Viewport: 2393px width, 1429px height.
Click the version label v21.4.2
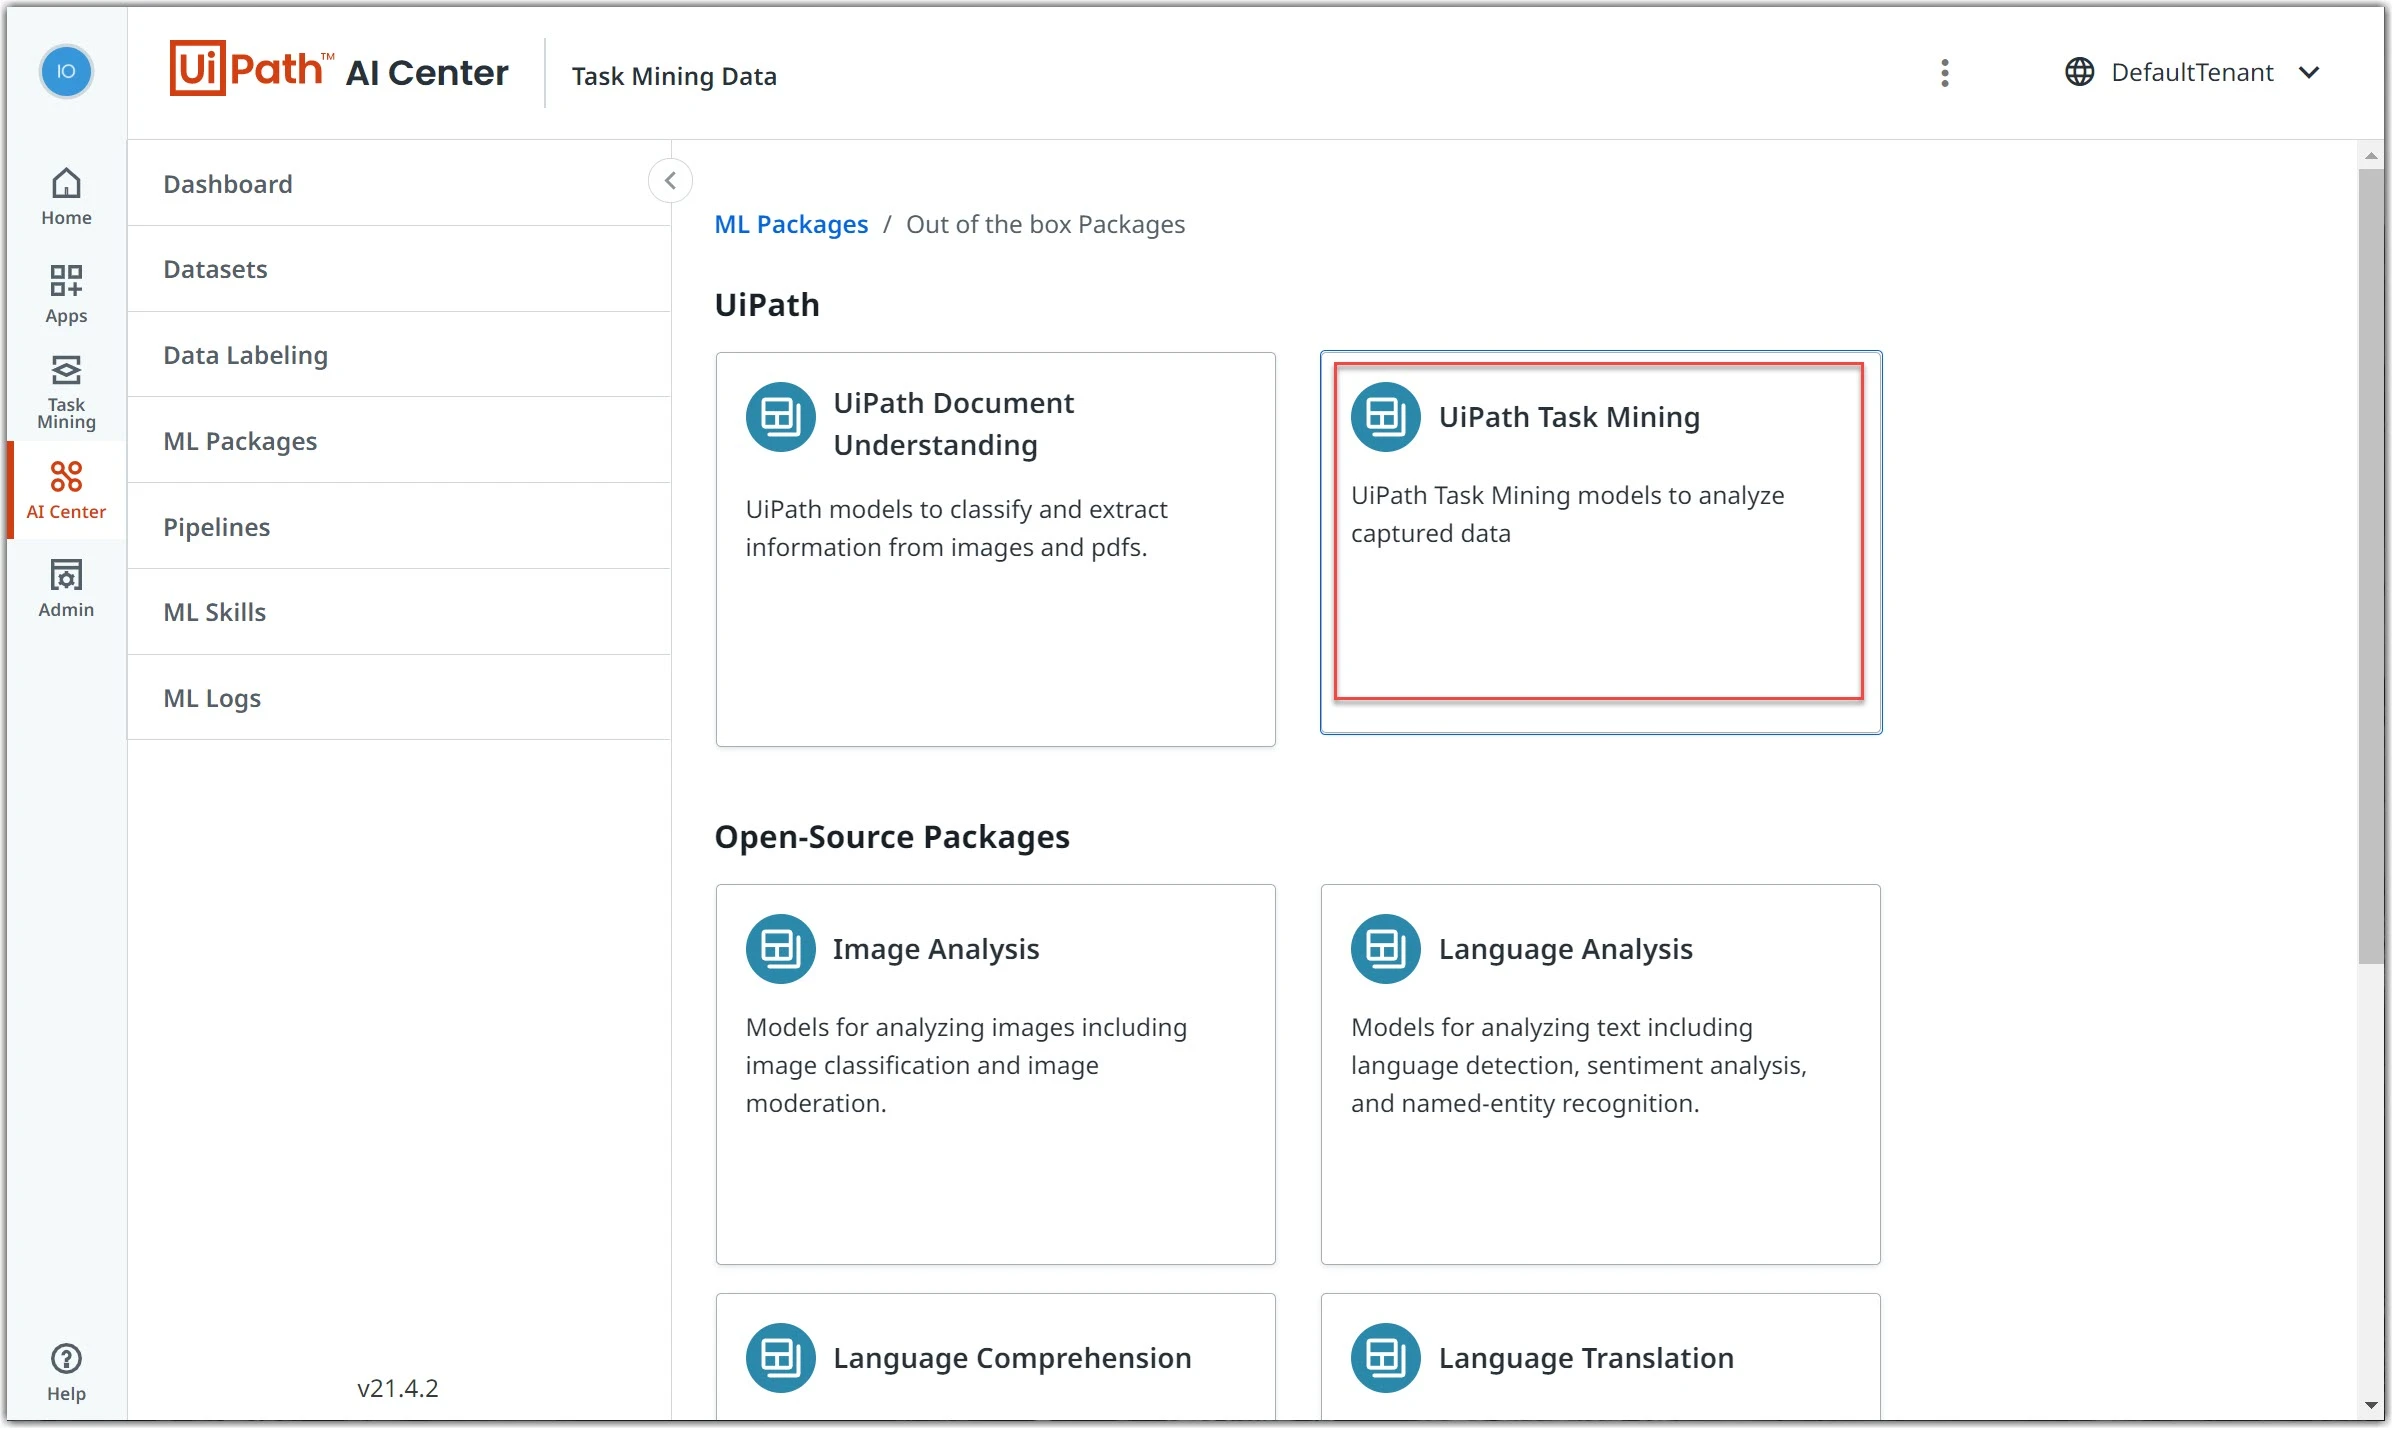pos(397,1388)
